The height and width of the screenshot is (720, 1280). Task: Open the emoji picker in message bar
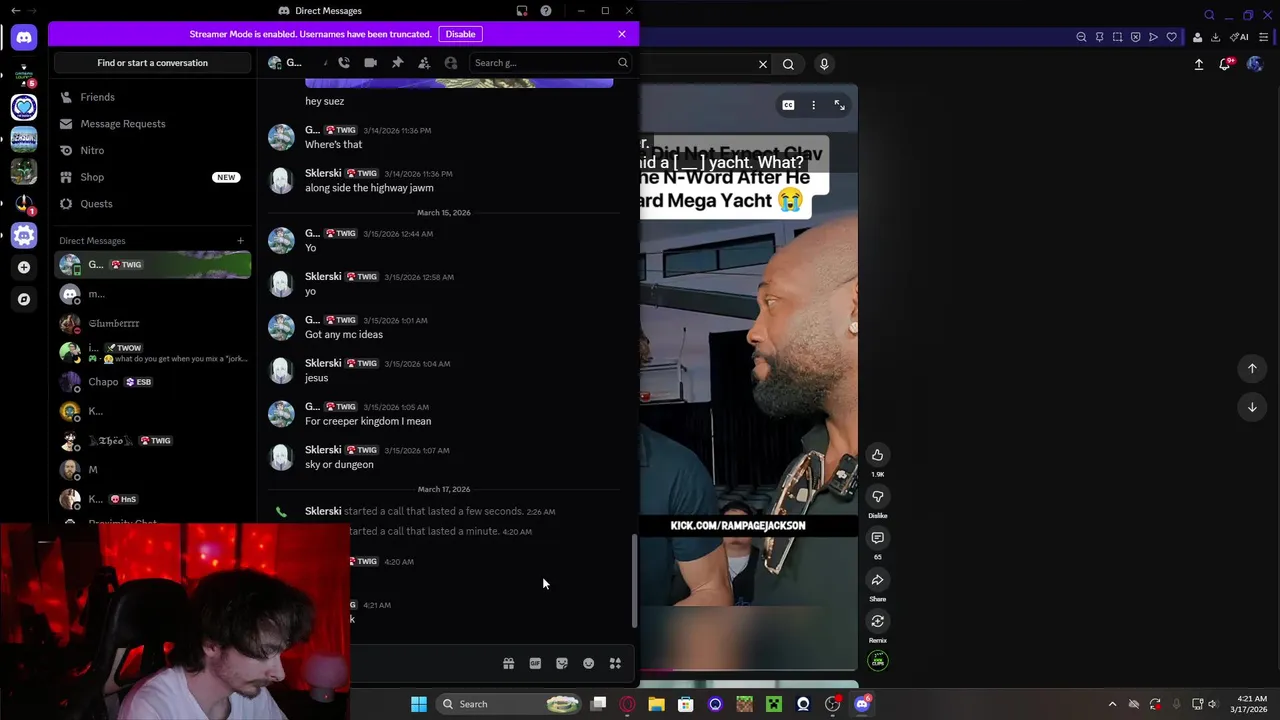click(589, 663)
